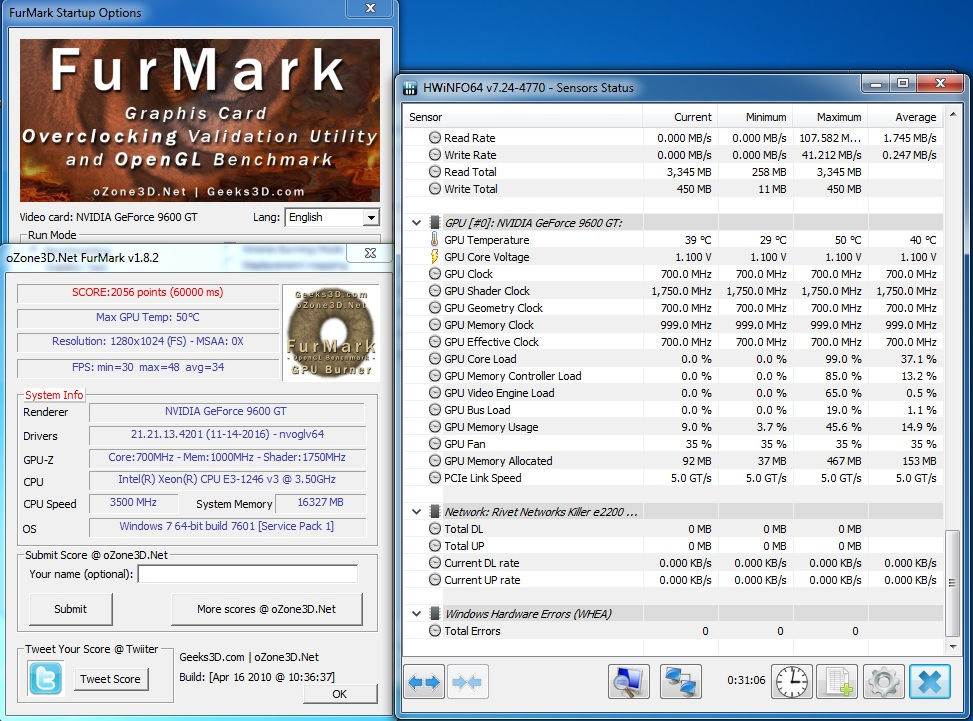
Task: Click the Windows Hardware Errors chip icon
Action: point(435,613)
